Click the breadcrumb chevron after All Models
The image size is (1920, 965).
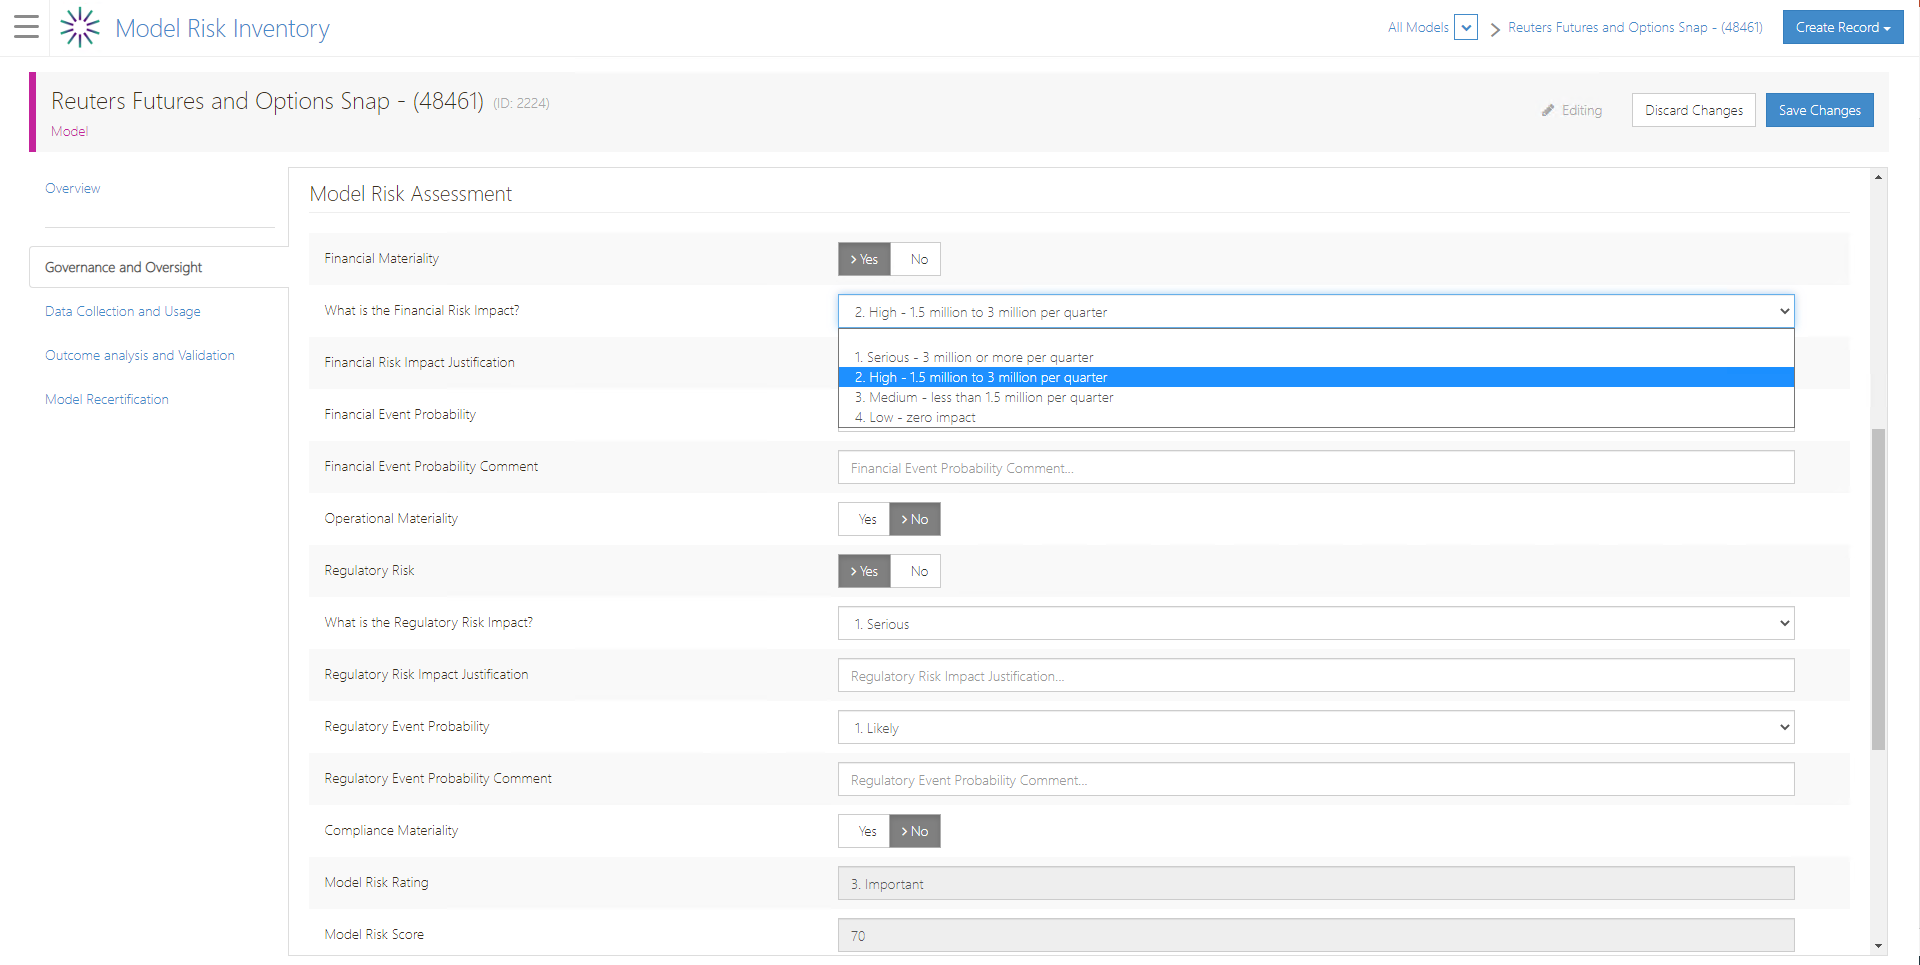coord(1493,28)
